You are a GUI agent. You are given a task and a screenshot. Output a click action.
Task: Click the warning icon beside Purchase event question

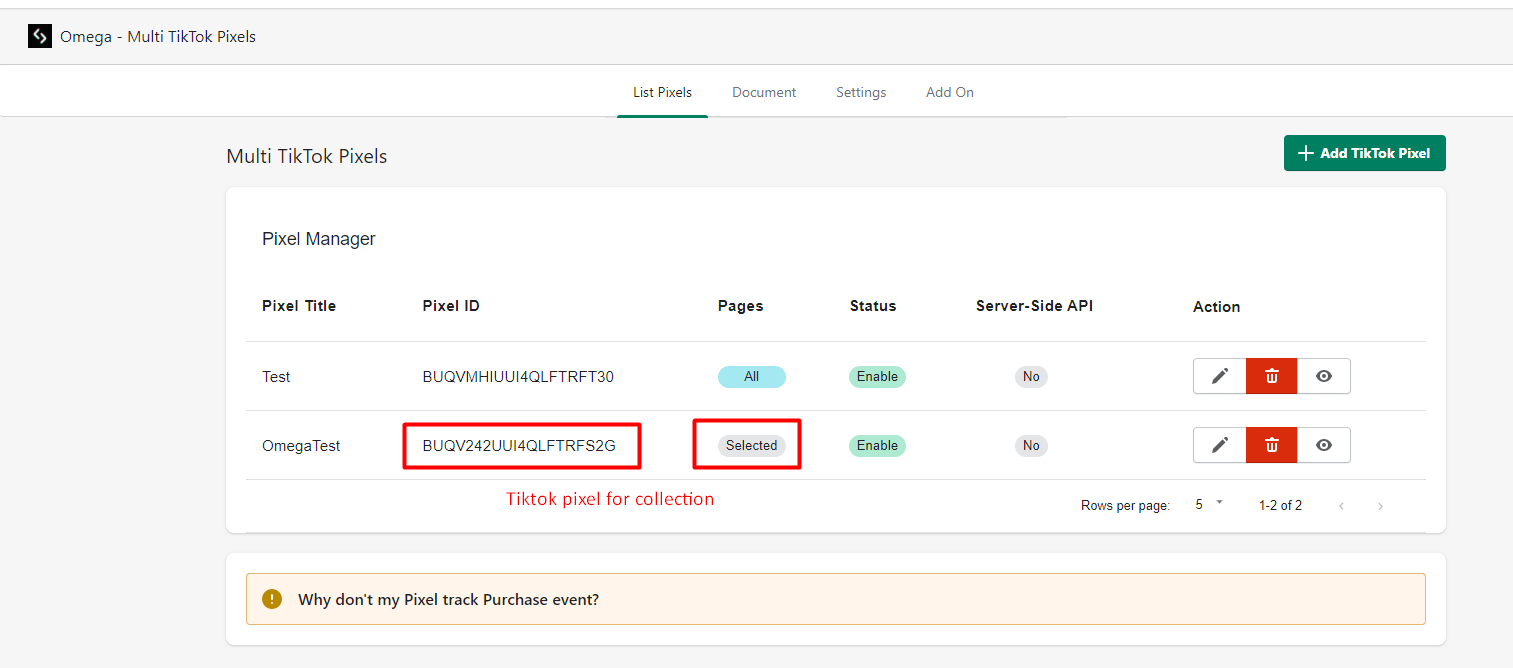(272, 599)
